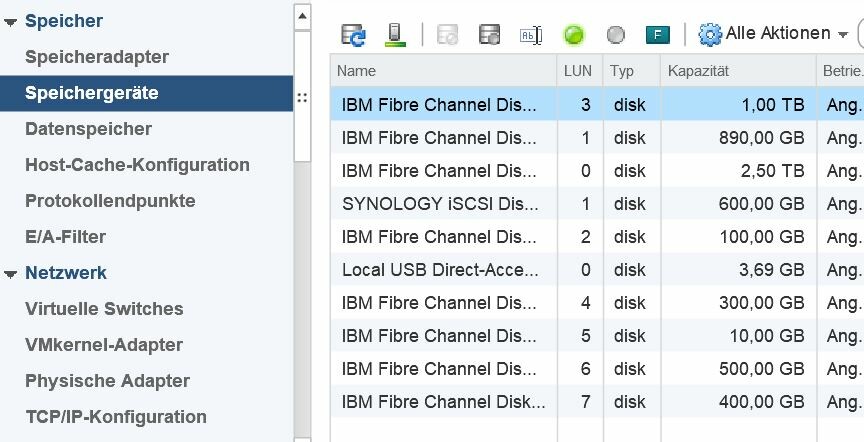Screen dimensions: 864x442
Task: Open Virtuelle Switches settings
Action: pos(104,309)
